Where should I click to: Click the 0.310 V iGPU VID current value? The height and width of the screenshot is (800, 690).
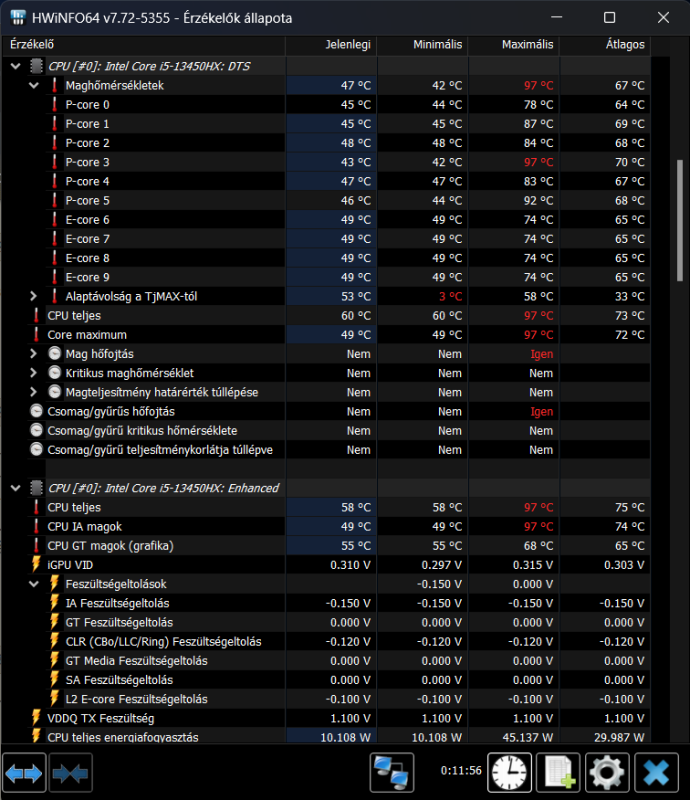pos(350,565)
